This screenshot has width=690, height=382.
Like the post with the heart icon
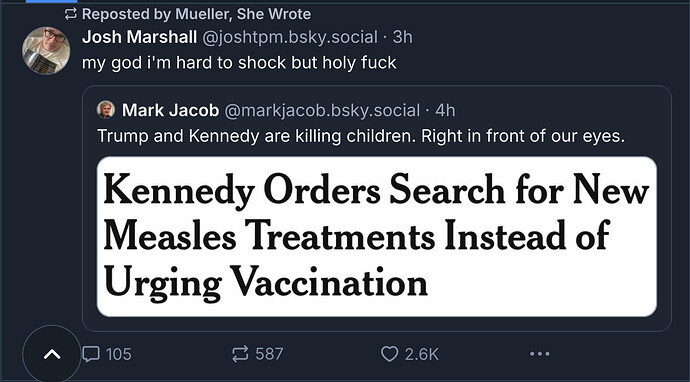click(389, 354)
